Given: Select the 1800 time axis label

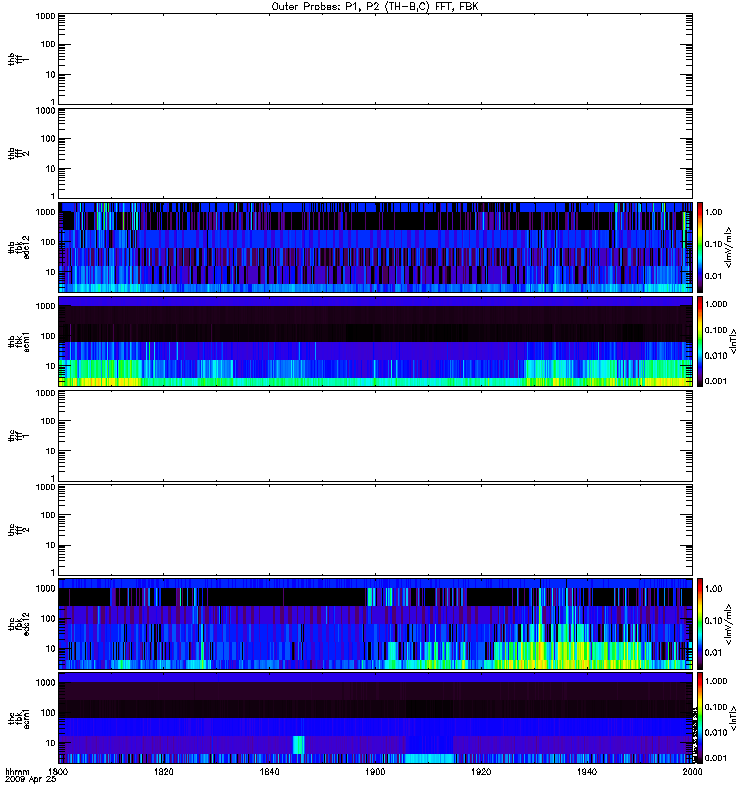Looking at the screenshot, I should (58, 772).
